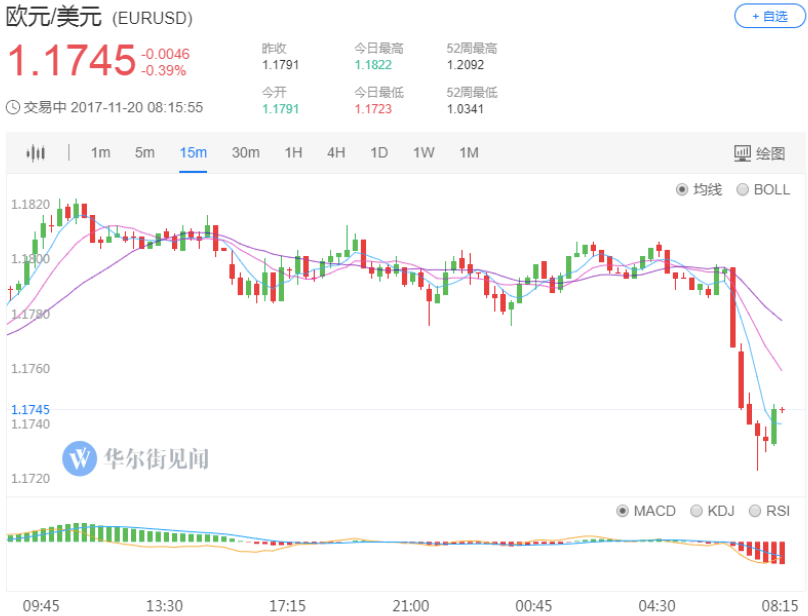808x616 pixels.
Task: Click the 52周最低 value 1.0341
Action: point(465,109)
